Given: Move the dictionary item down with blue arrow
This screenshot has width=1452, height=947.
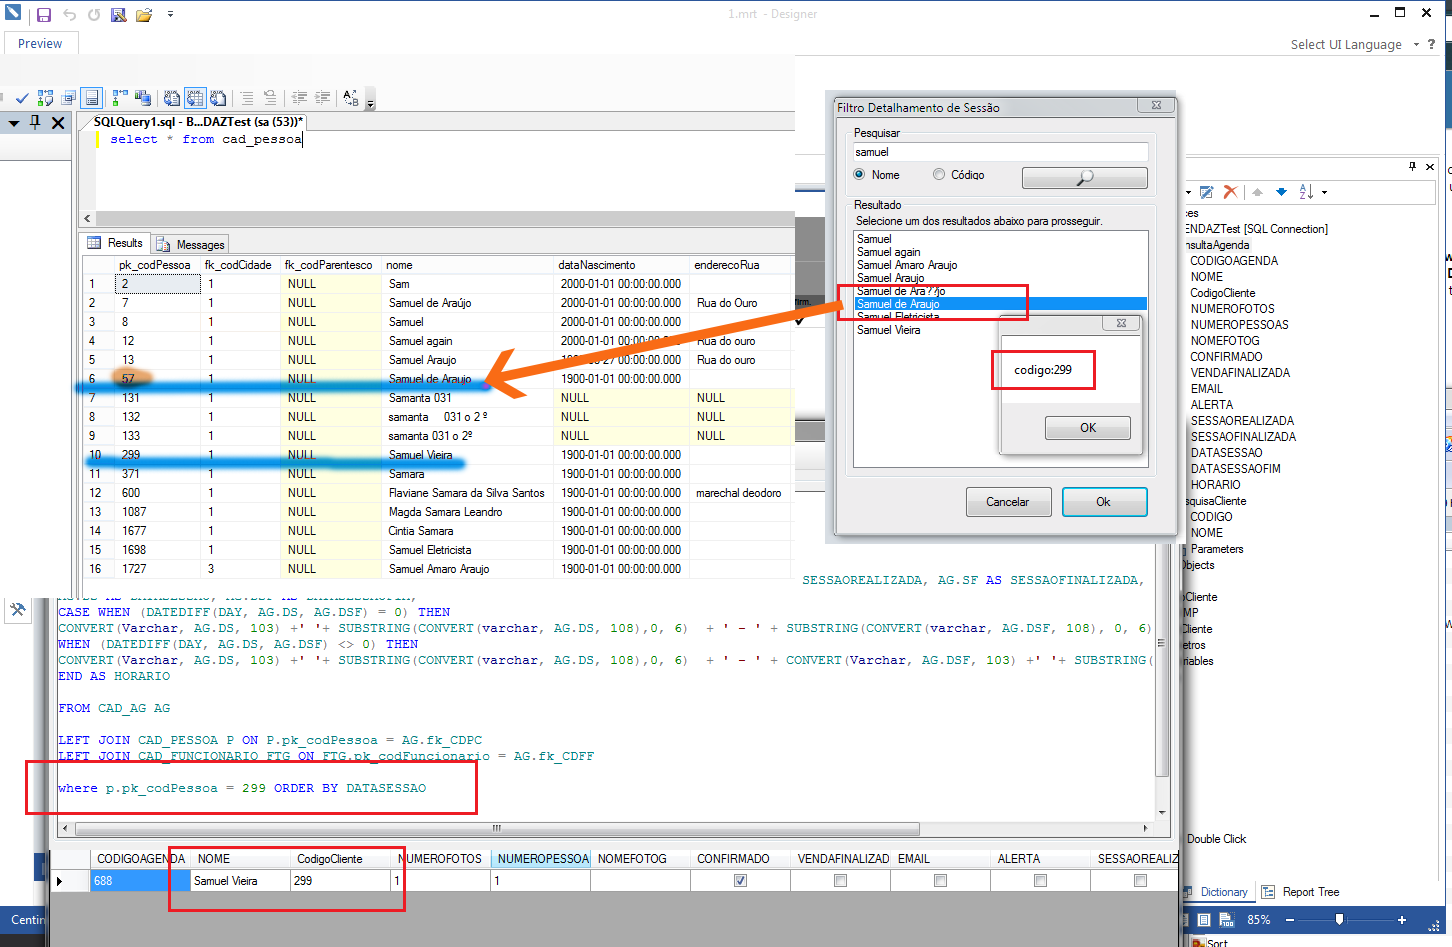Looking at the screenshot, I should pos(1281,192).
